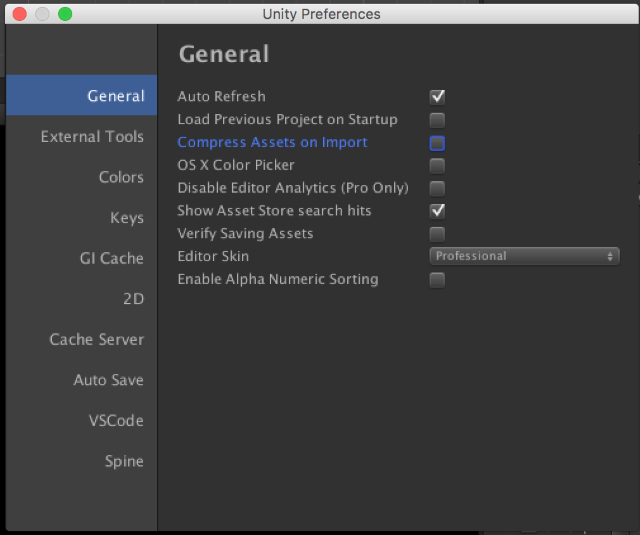Enable Verify Saving Assets checkbox
This screenshot has width=640, height=535.
437,234
